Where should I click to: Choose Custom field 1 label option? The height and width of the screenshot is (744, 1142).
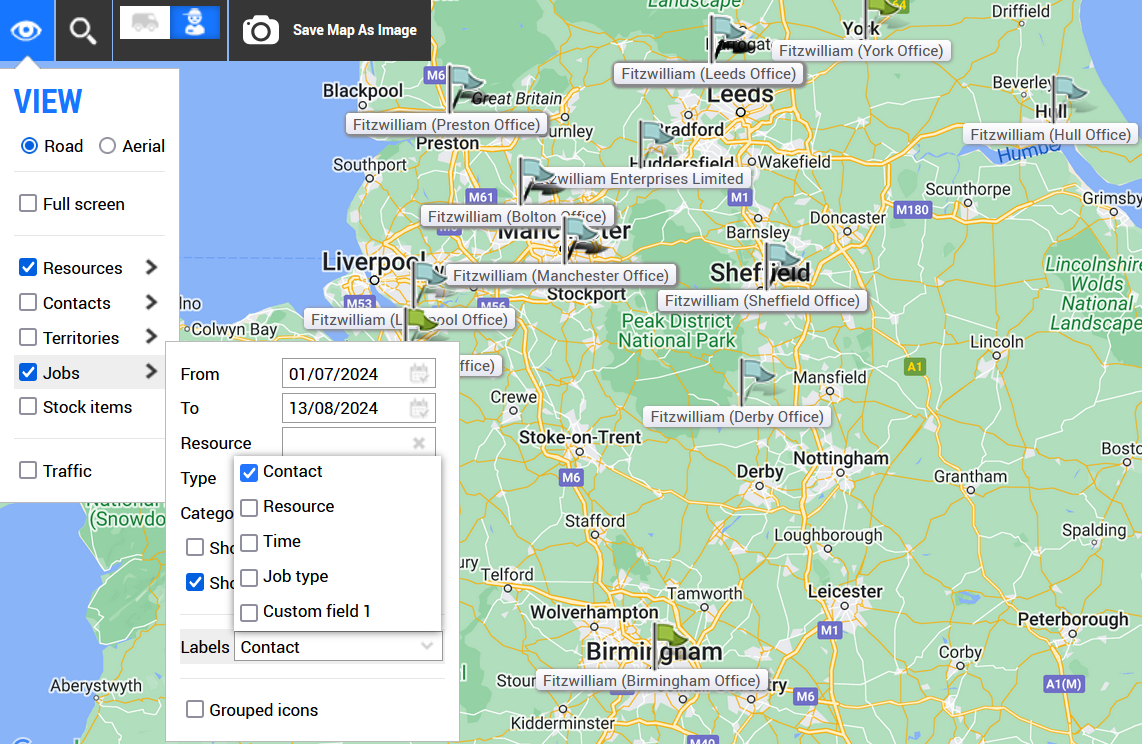coord(249,612)
